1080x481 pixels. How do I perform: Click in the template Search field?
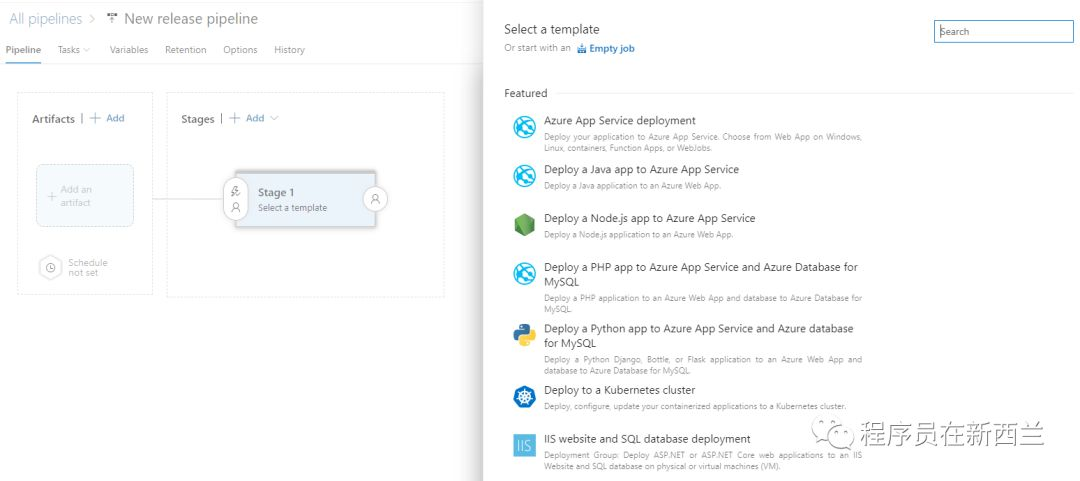[x=1004, y=32]
